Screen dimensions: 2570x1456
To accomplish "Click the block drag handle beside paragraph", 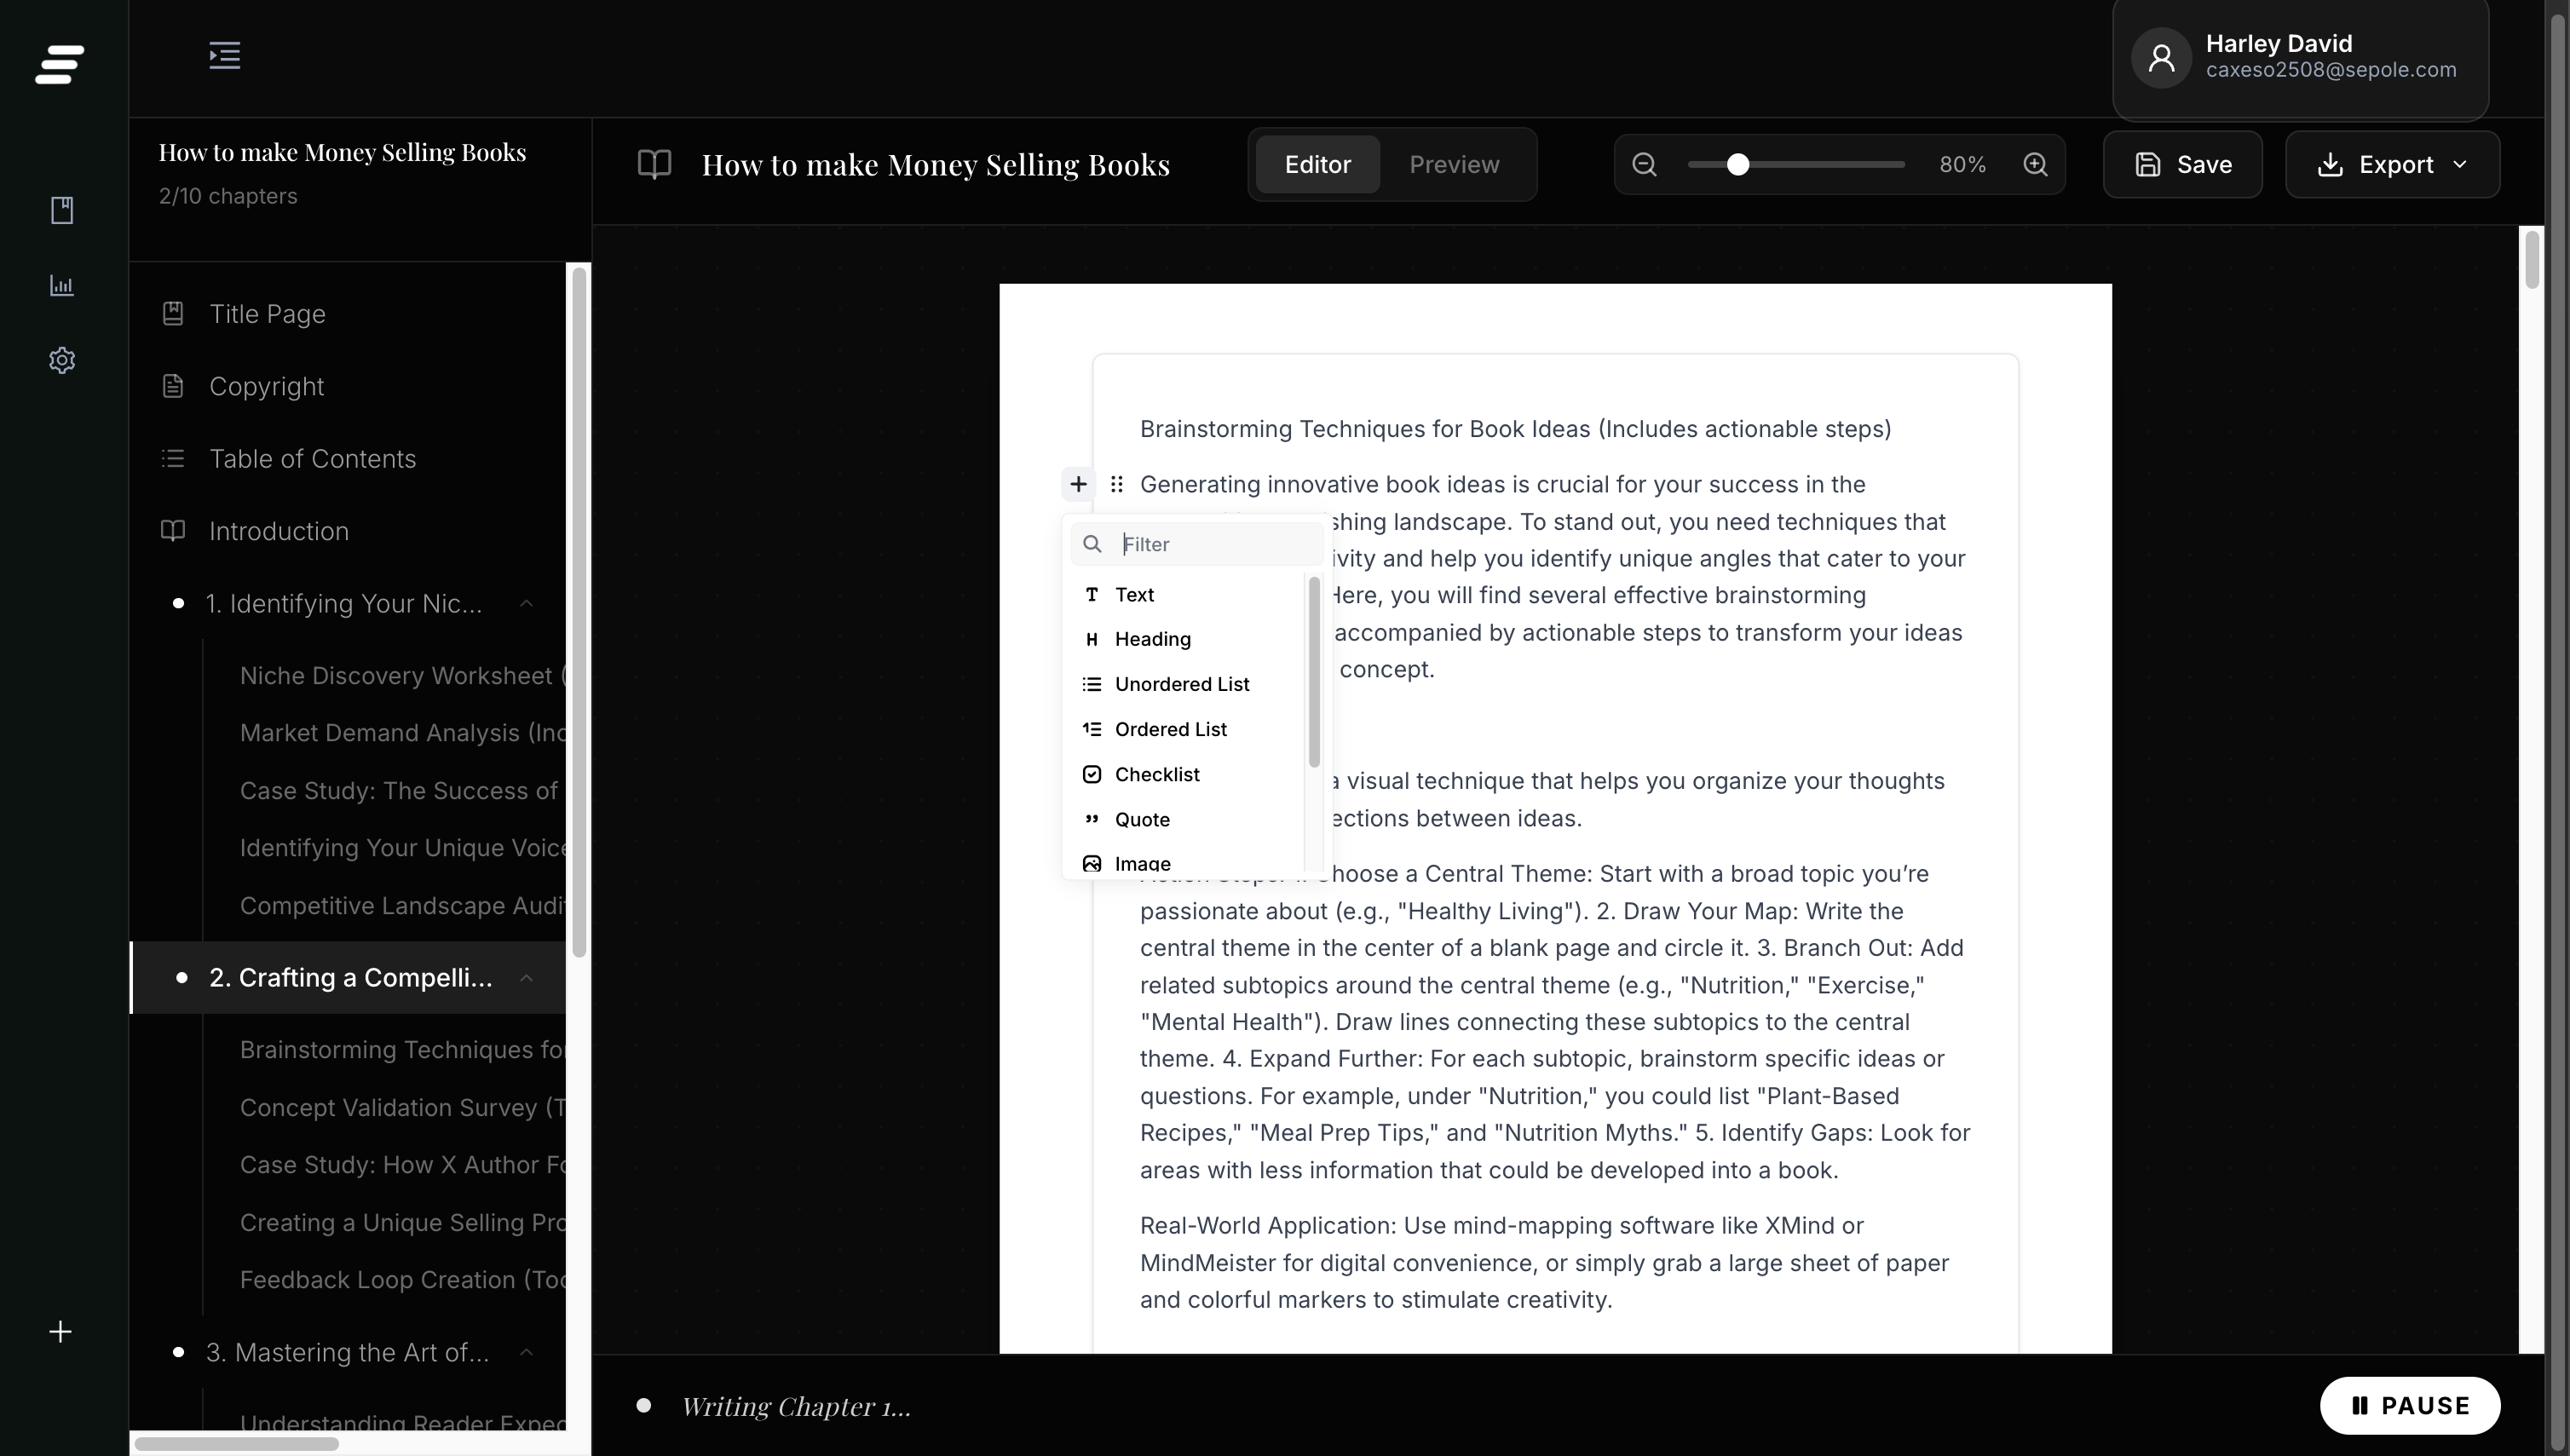I will (x=1117, y=484).
